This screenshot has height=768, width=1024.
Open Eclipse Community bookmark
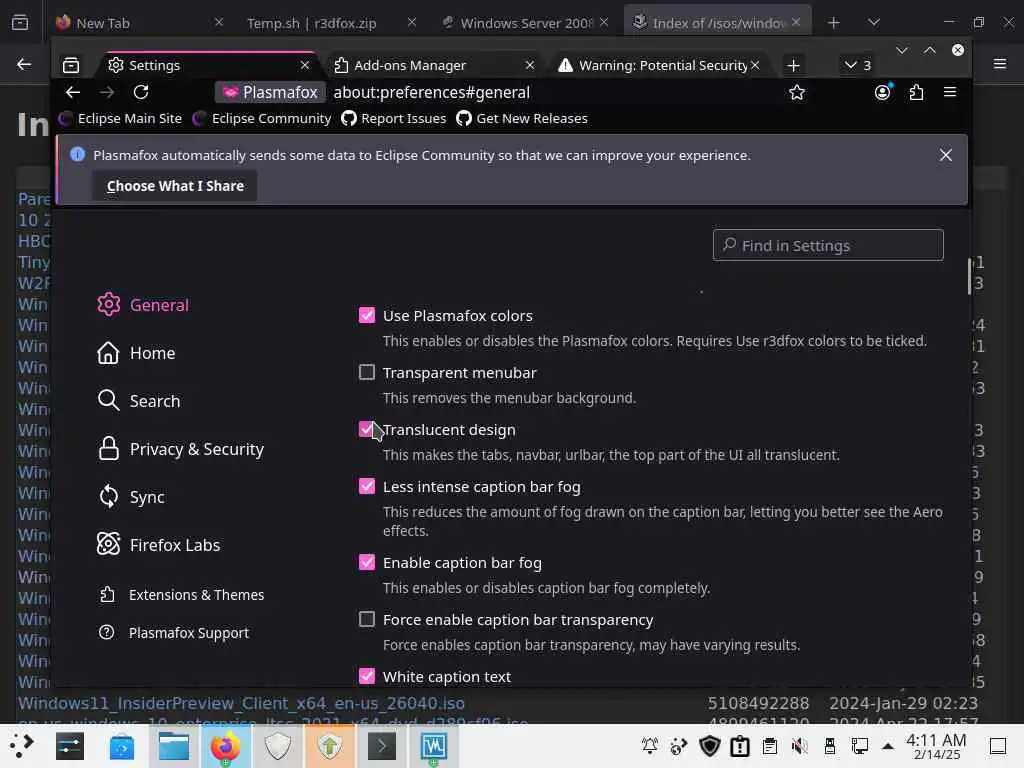[262, 118]
